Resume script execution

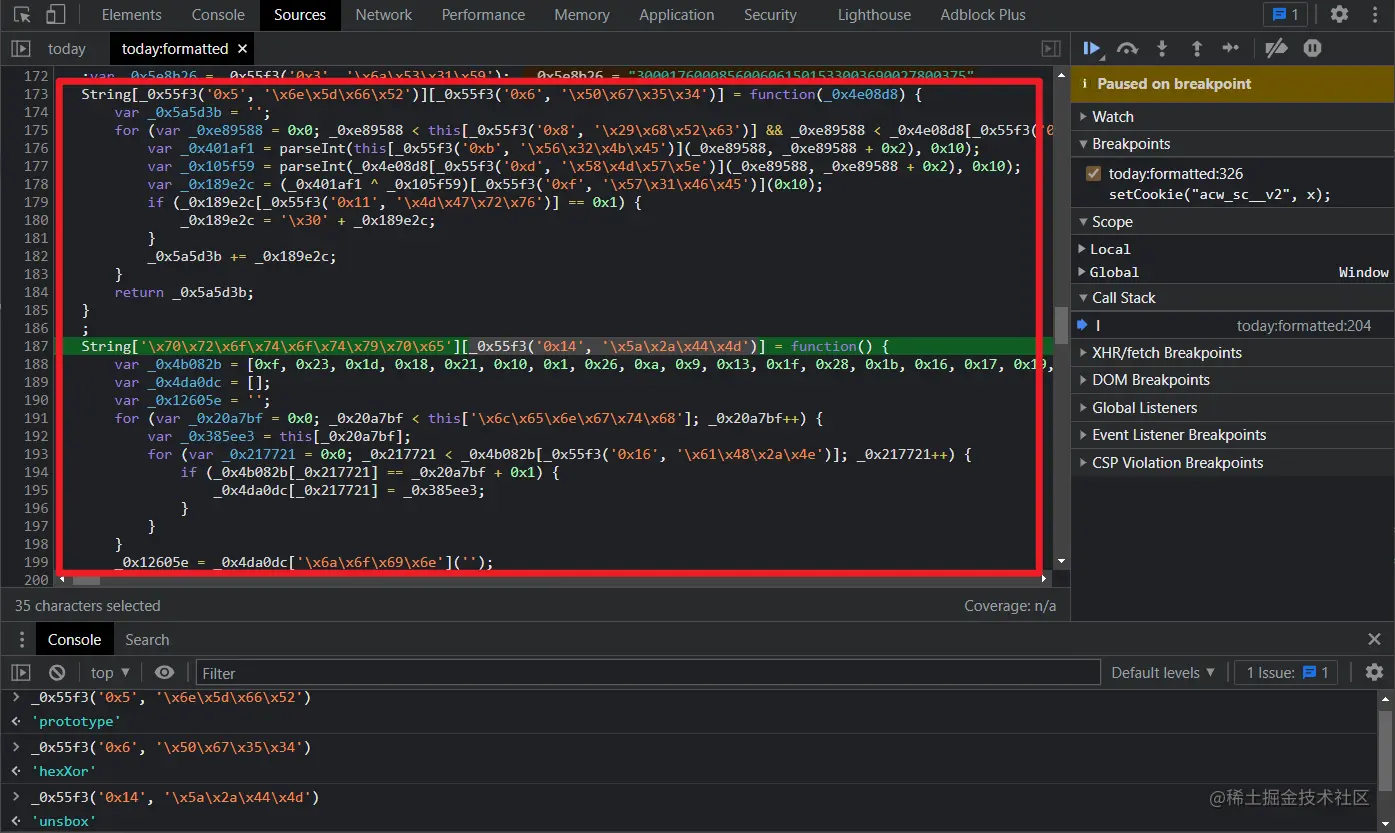[x=1092, y=48]
